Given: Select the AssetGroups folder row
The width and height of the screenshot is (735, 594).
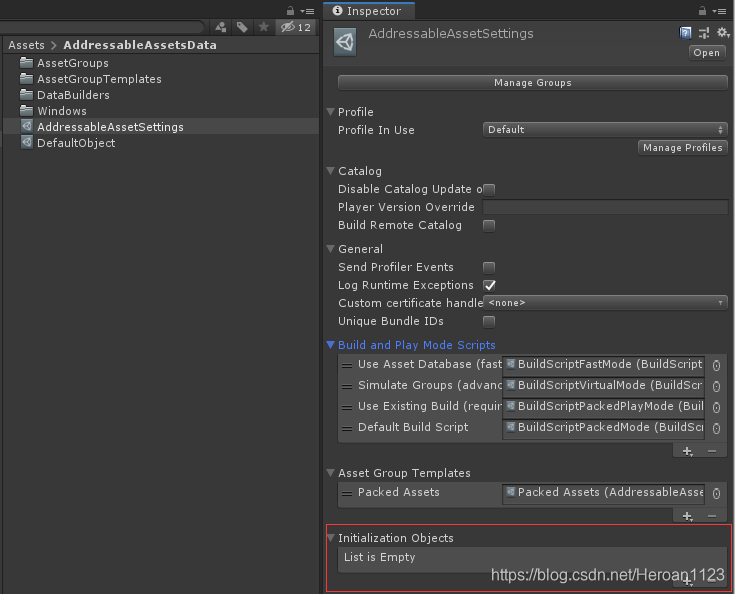Looking at the screenshot, I should [161, 63].
